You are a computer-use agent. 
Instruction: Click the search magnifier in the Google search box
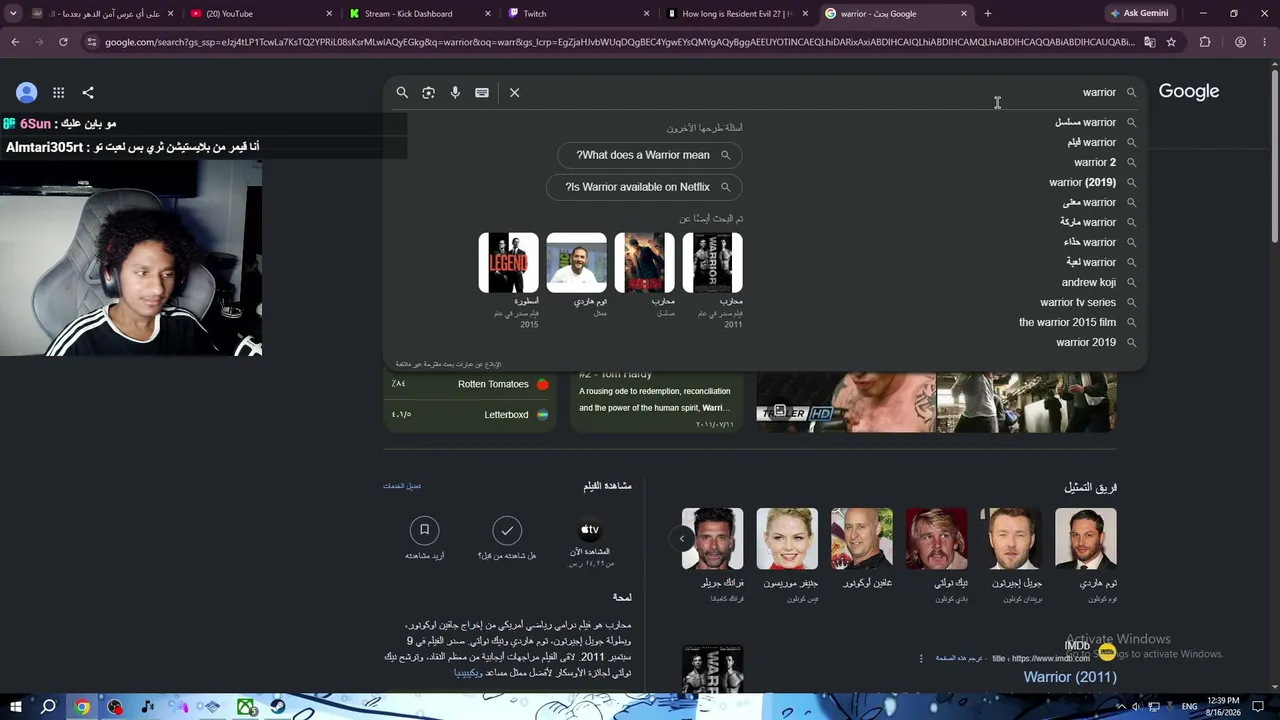[402, 92]
